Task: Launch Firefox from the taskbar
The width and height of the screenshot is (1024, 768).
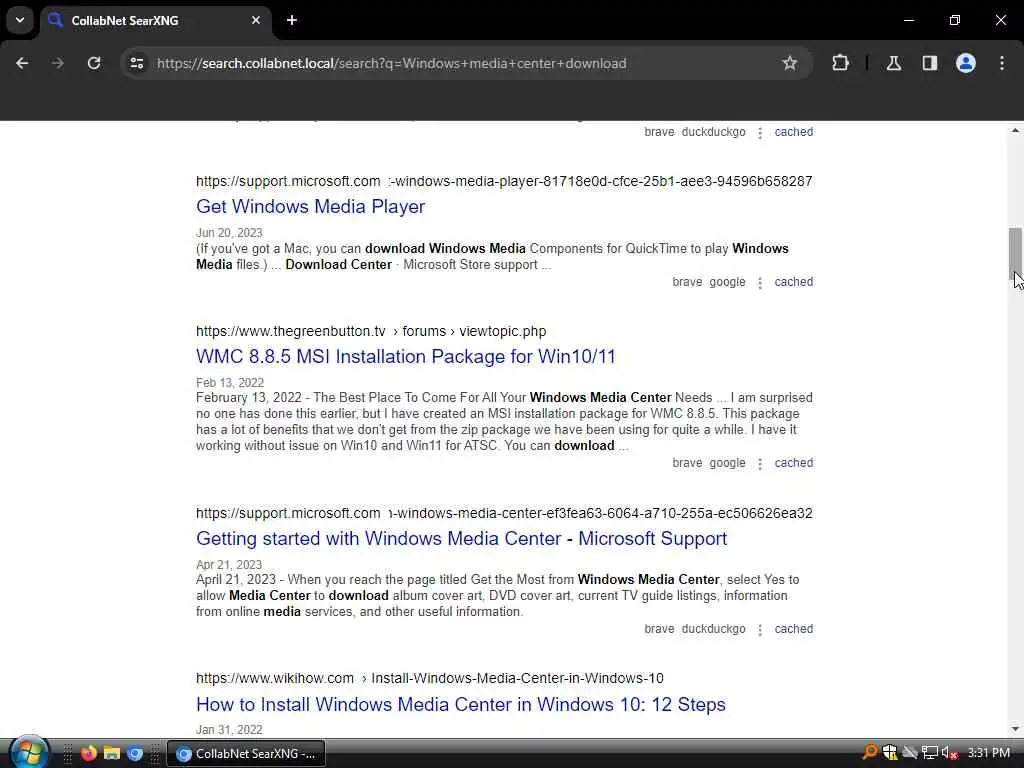Action: [x=89, y=754]
